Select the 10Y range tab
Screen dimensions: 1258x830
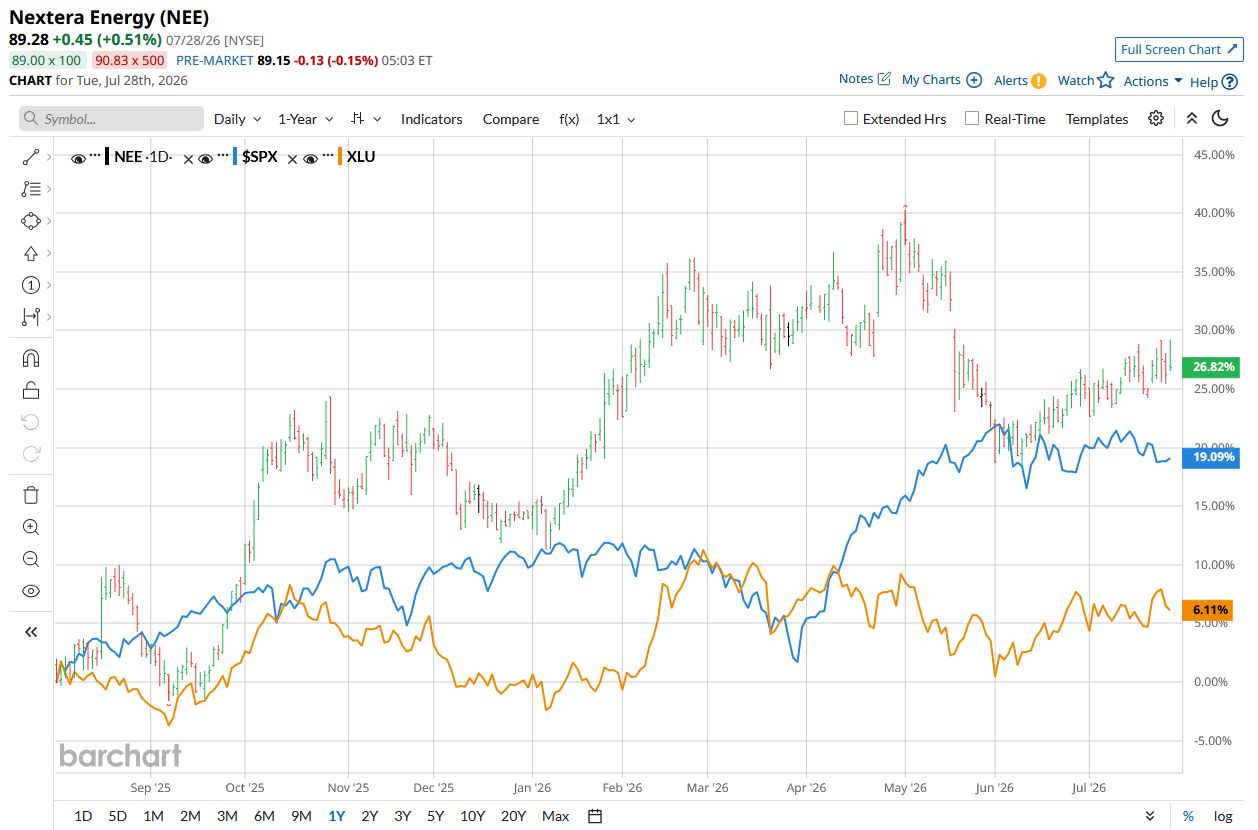point(473,816)
